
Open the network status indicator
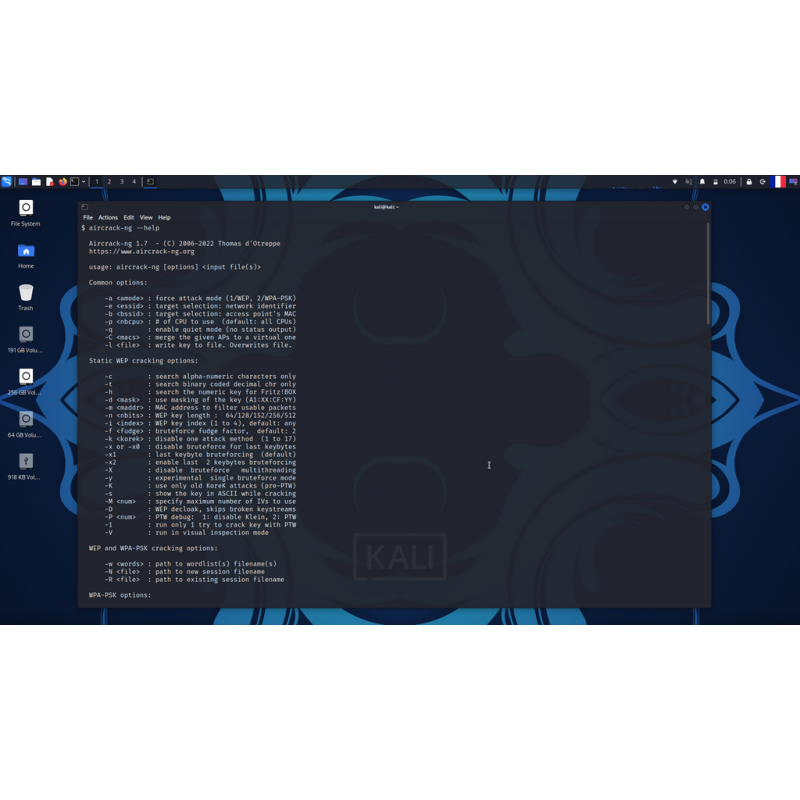point(676,182)
